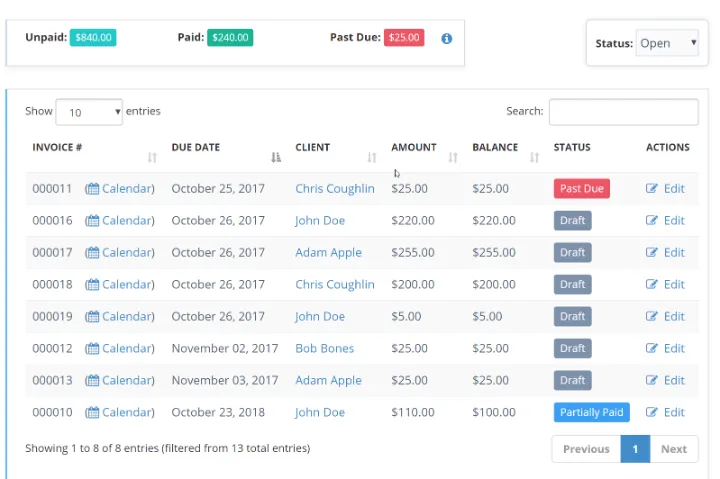Screen dimensions: 720x479
Task: Click Edit link text for invoice 000010
Action: [x=674, y=412]
